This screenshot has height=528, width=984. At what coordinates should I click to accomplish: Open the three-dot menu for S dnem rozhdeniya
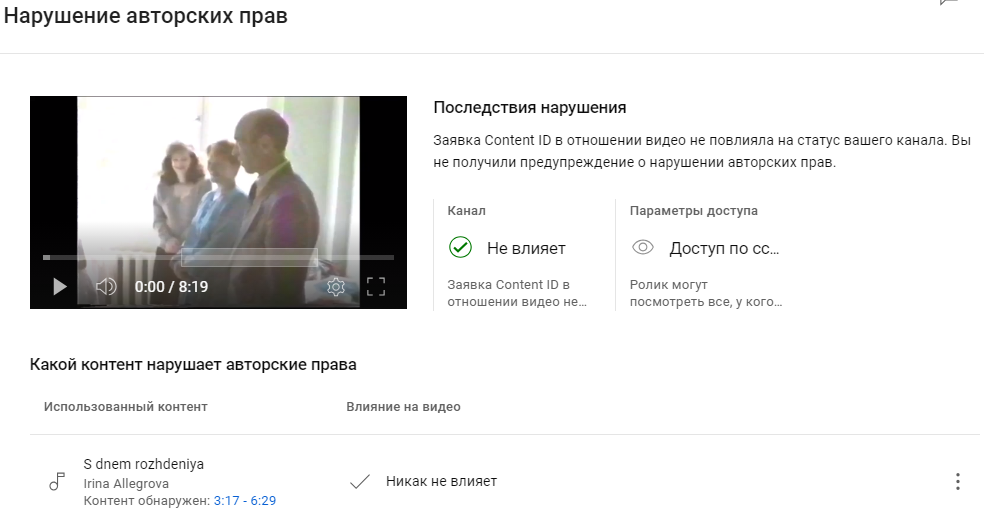pyautogui.click(x=958, y=482)
